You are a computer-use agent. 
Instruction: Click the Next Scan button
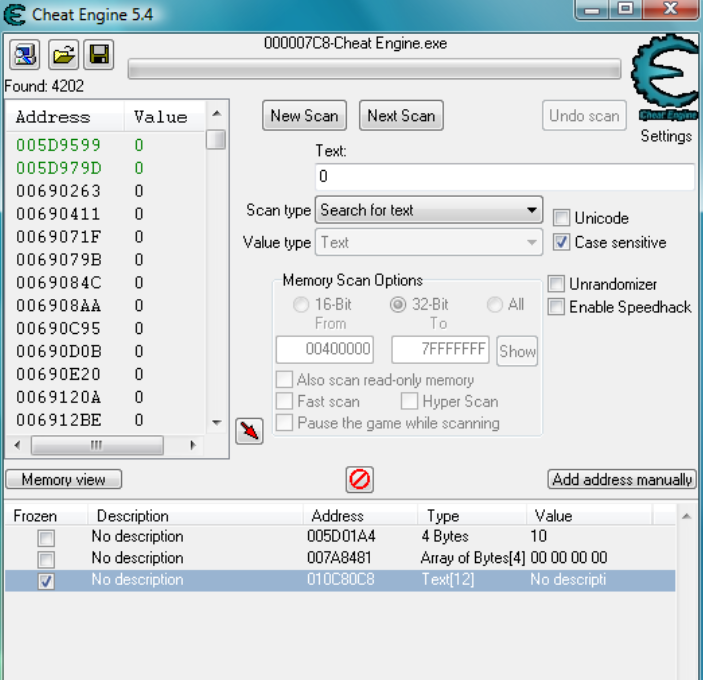point(401,116)
